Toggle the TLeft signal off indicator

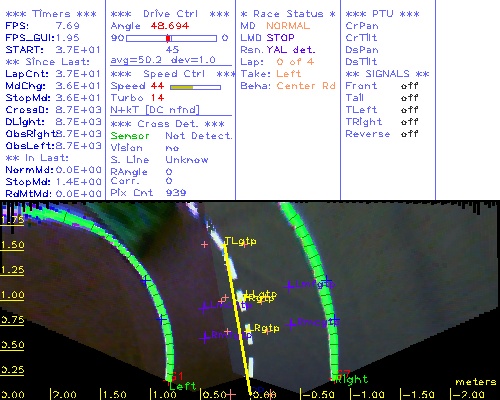point(409,110)
